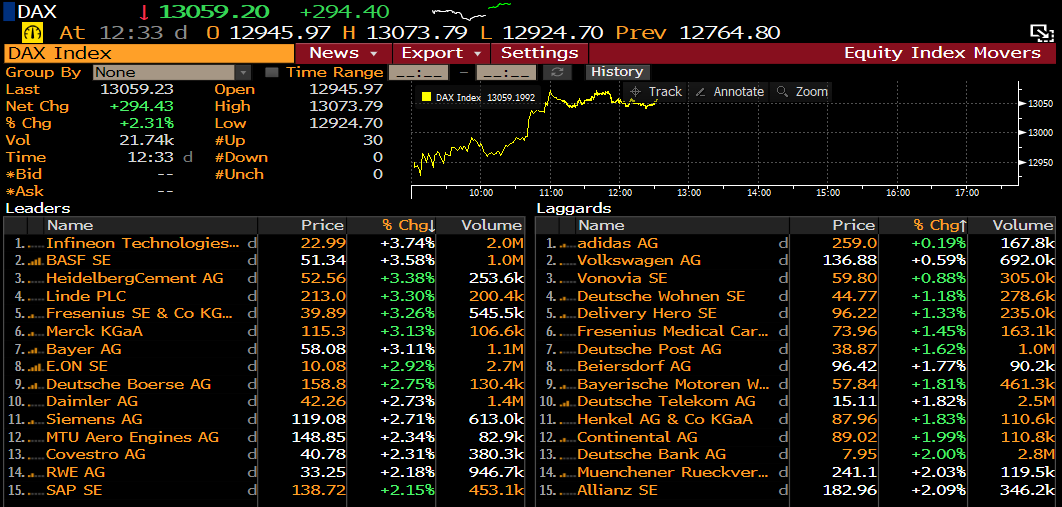Select Fresenius Medical Care row

(795, 331)
